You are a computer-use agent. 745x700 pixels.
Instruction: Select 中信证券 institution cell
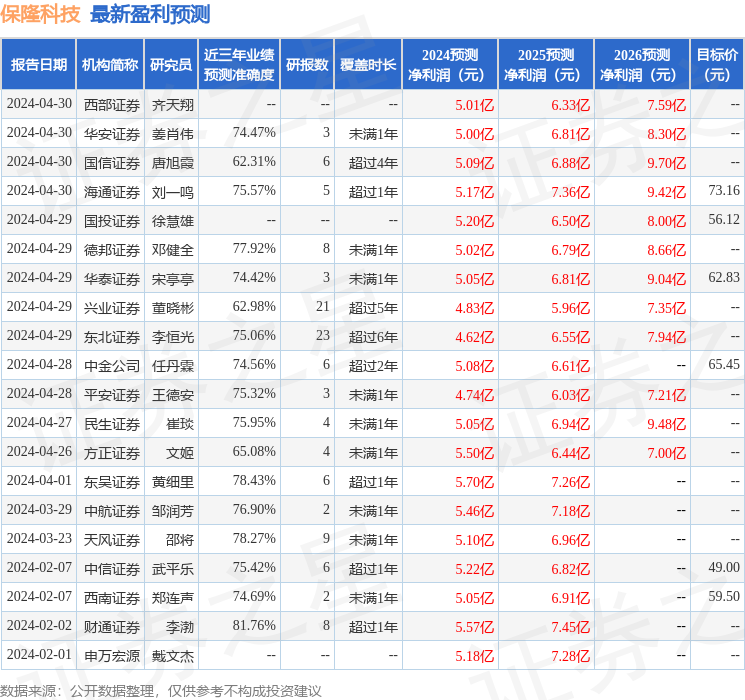(x=112, y=569)
